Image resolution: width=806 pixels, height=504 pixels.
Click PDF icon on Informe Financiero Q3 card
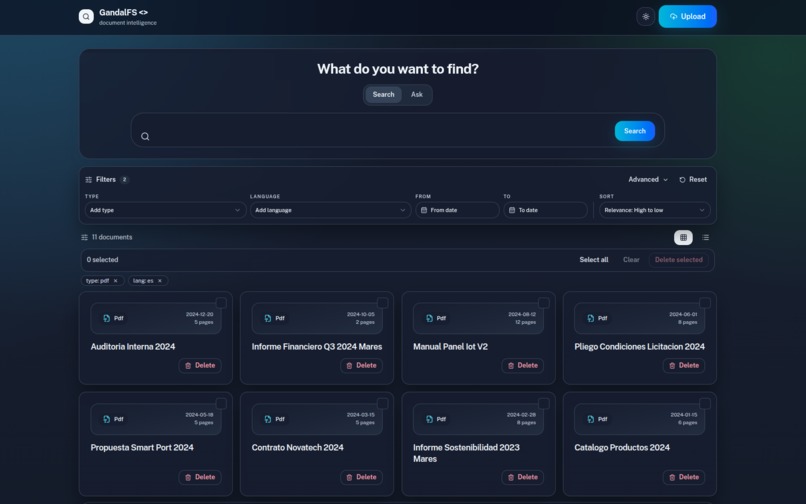[x=268, y=318]
